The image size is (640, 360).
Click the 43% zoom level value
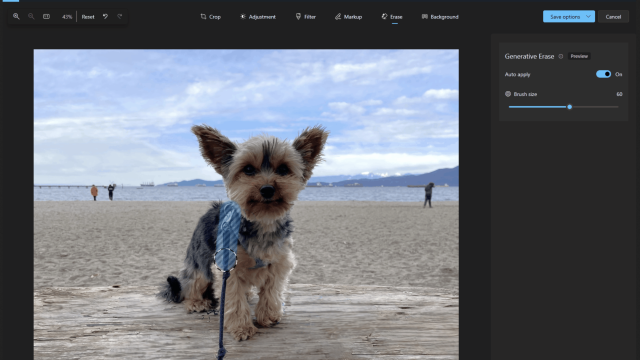pos(67,17)
